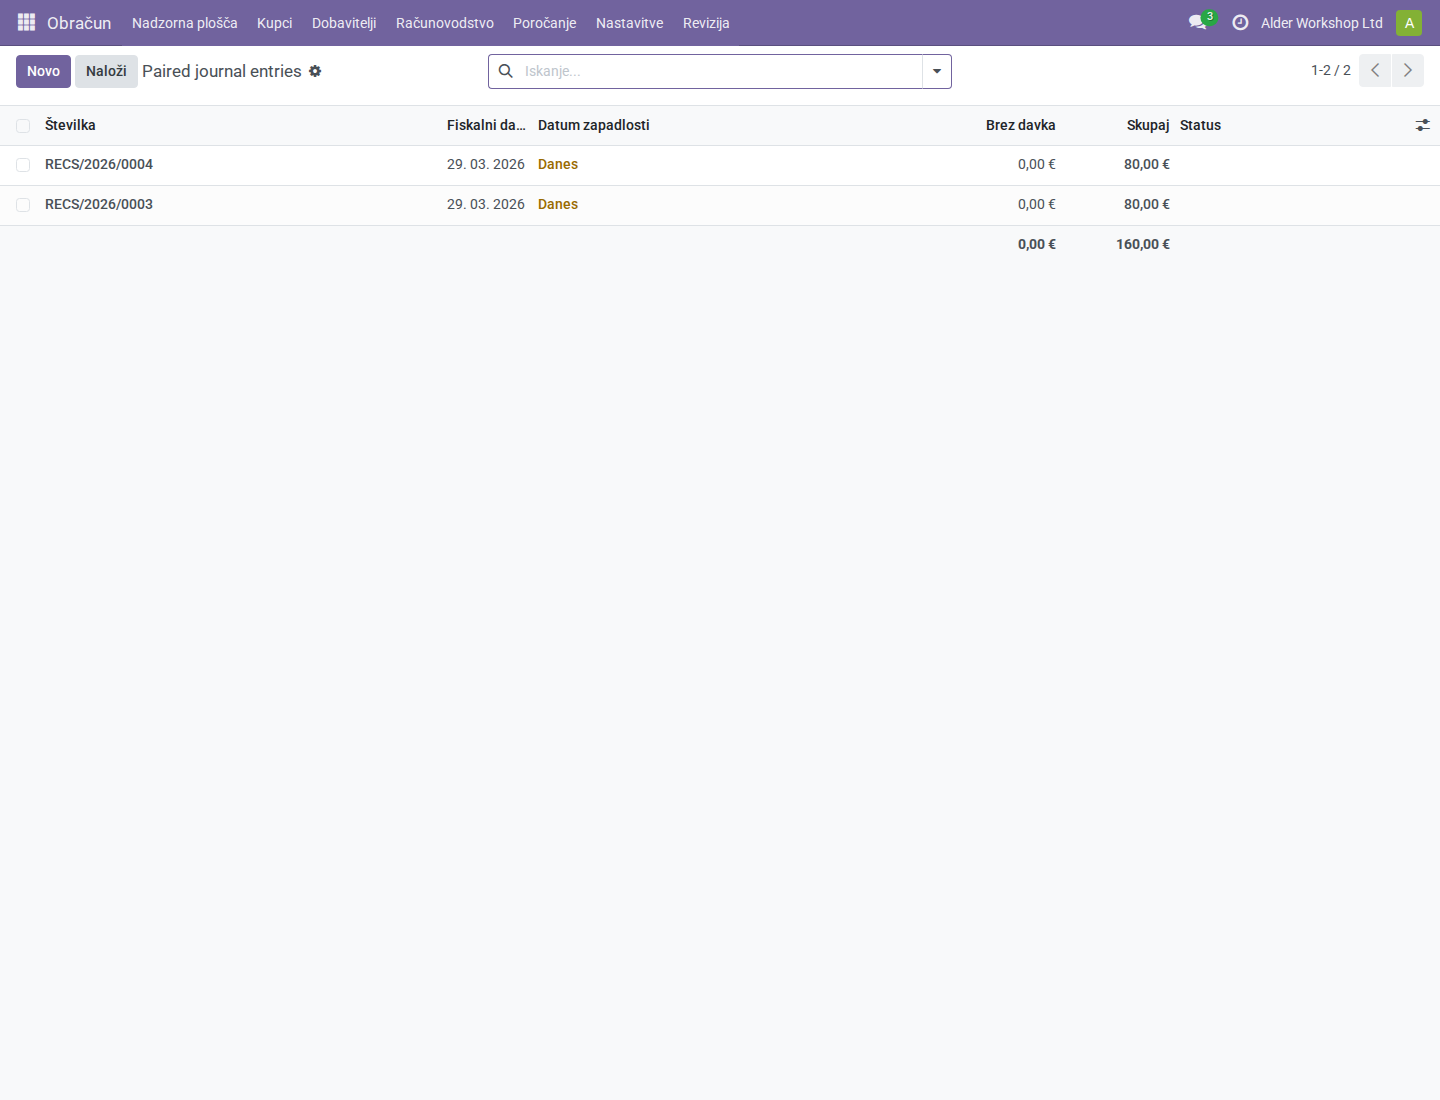Viewport: 1440px width, 1100px height.
Task: Open the Kupci menu
Action: (x=275, y=23)
